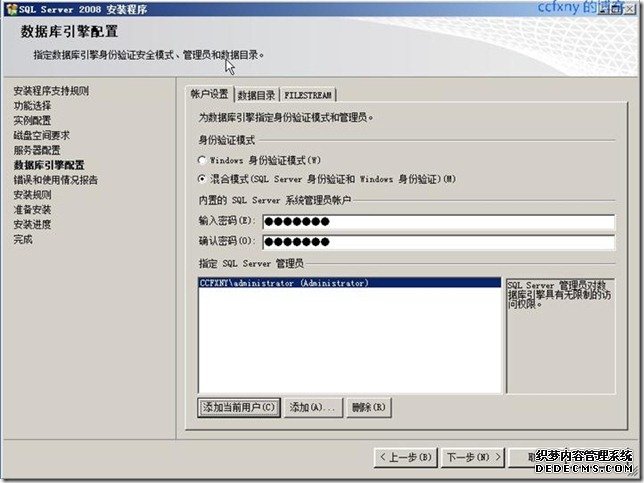Viewport: 644px width, 483px height.
Task: Click the 确认密码 password field
Action: 439,242
